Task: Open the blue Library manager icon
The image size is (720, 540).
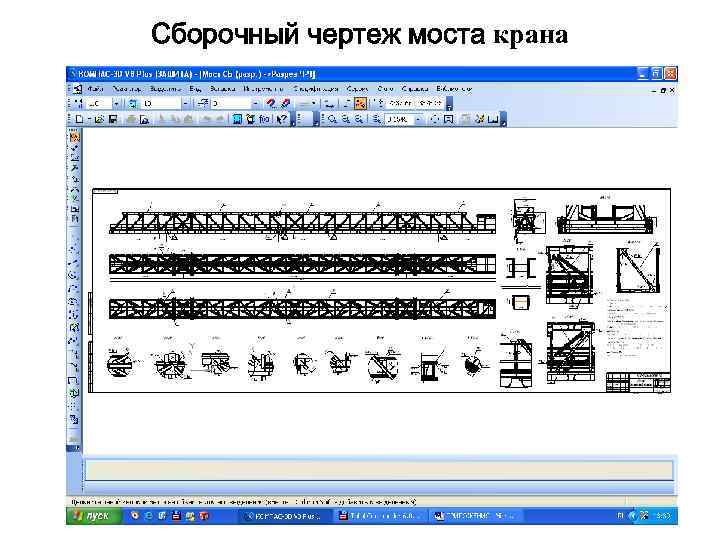Action: [237, 119]
